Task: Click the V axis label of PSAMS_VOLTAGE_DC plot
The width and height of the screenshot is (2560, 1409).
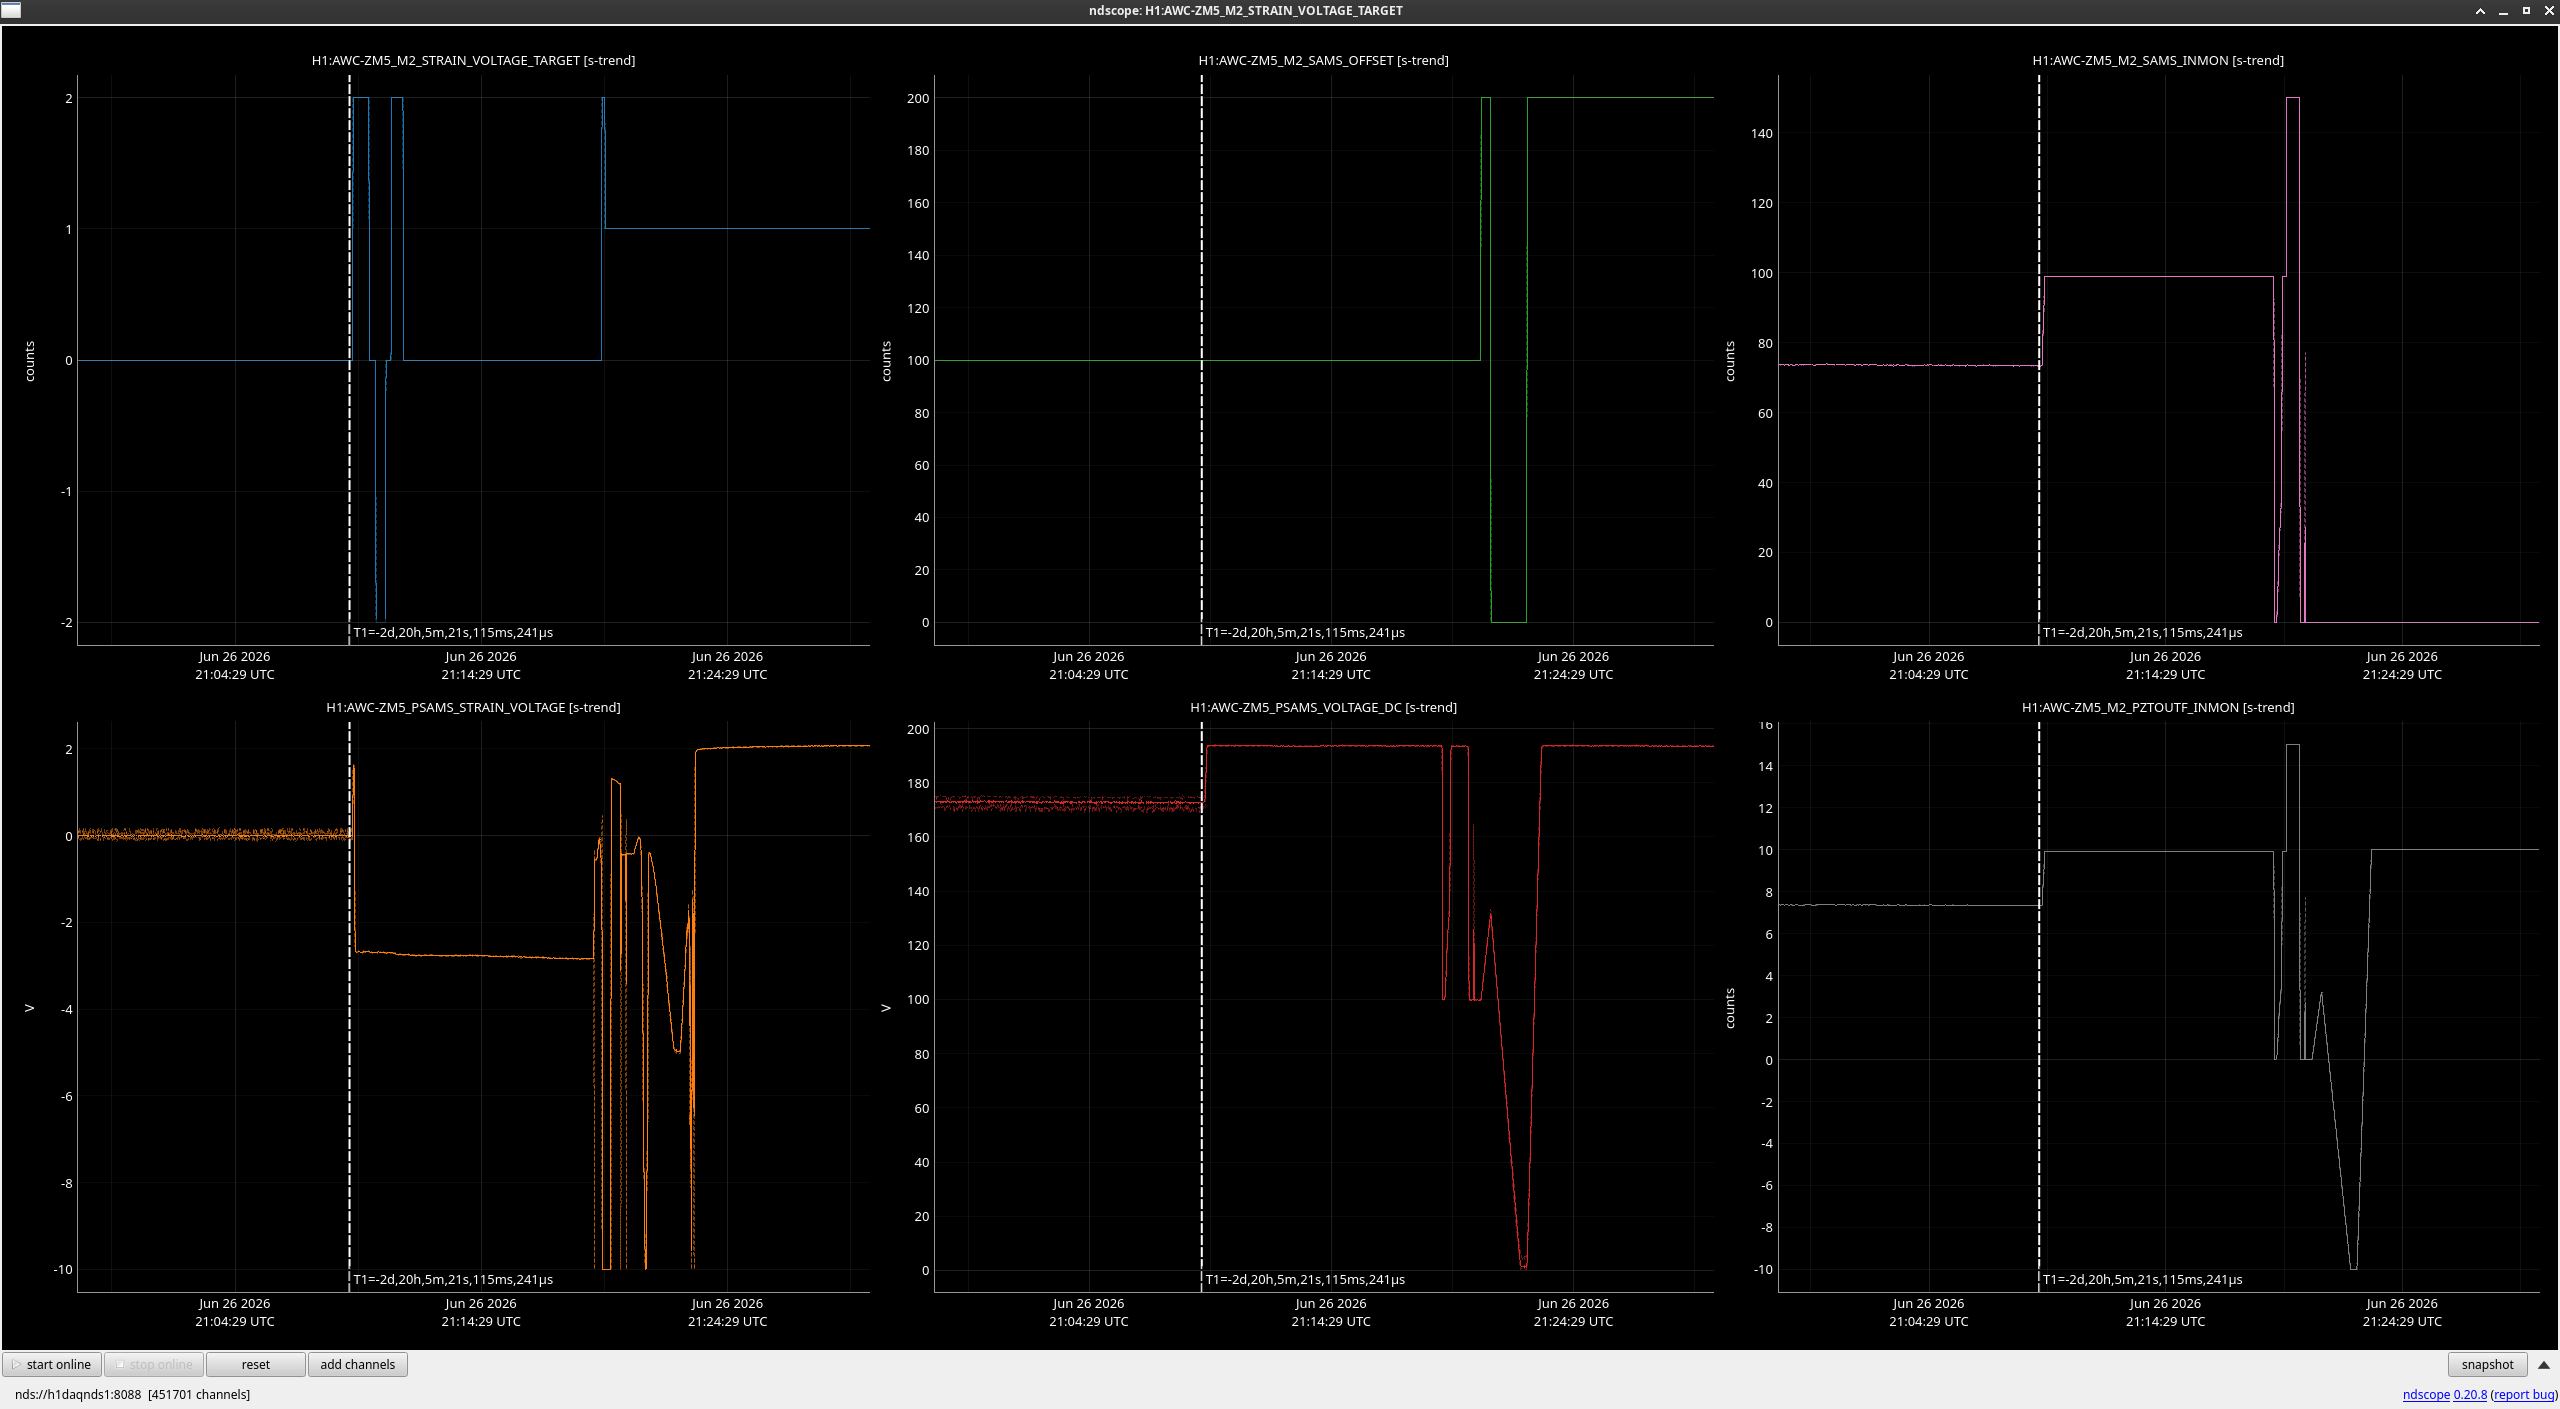Action: click(886, 1008)
